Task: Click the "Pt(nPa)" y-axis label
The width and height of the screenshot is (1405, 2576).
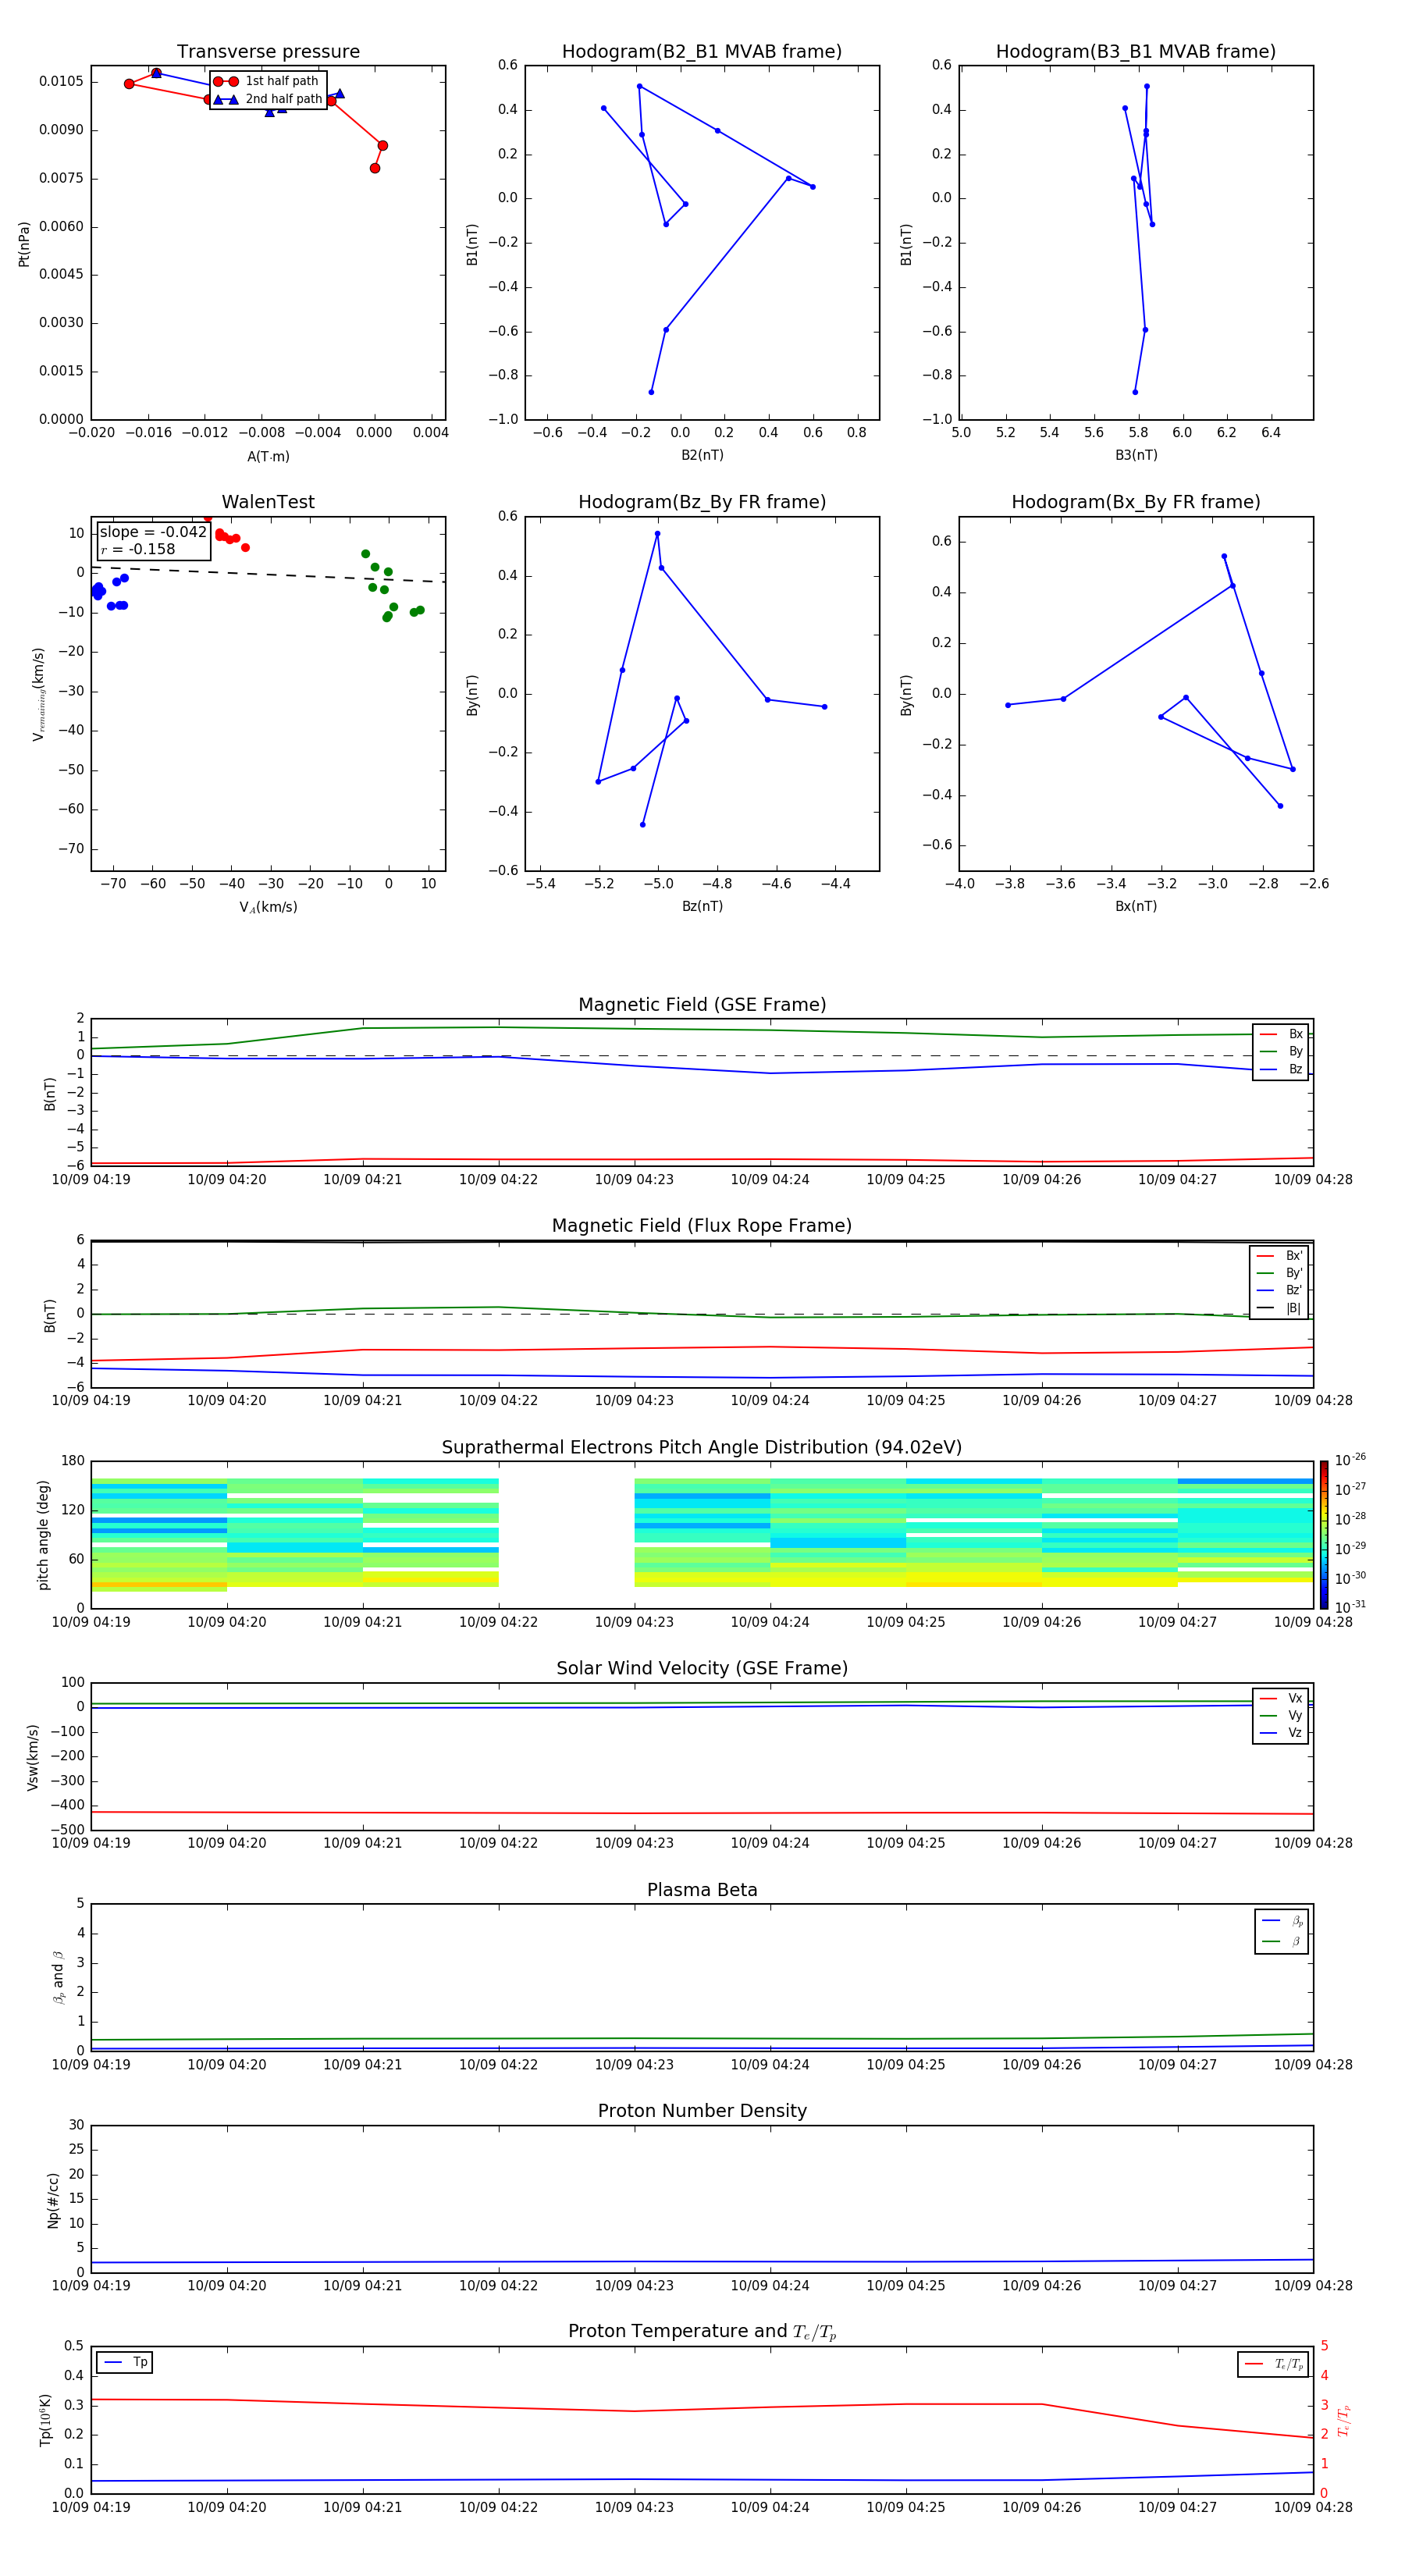Action: 24,244
